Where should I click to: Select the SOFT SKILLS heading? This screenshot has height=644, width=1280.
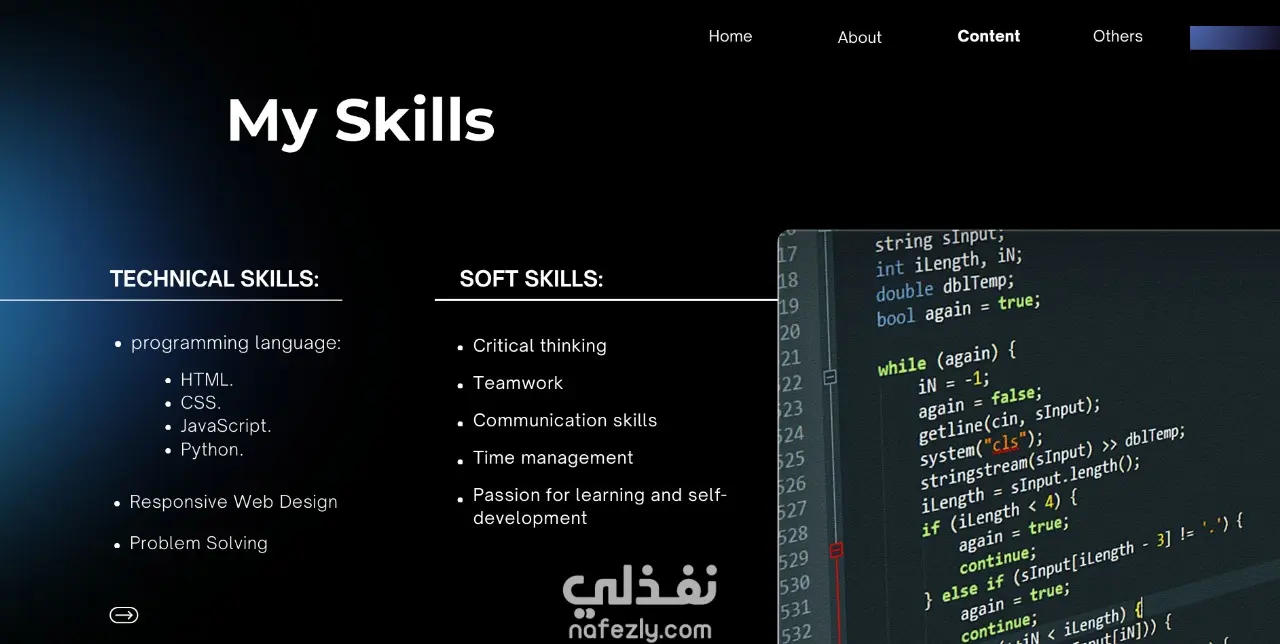coord(531,279)
